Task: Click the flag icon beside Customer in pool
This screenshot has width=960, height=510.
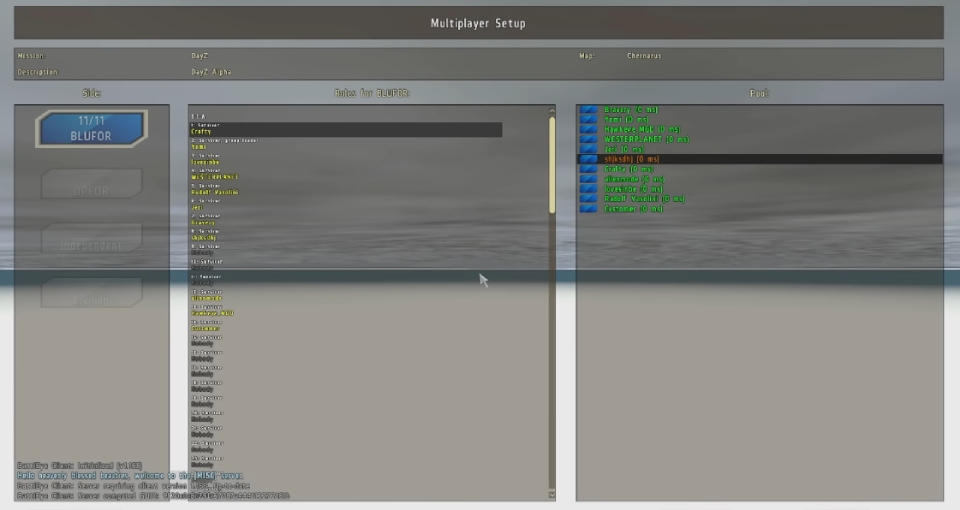Action: pos(588,209)
